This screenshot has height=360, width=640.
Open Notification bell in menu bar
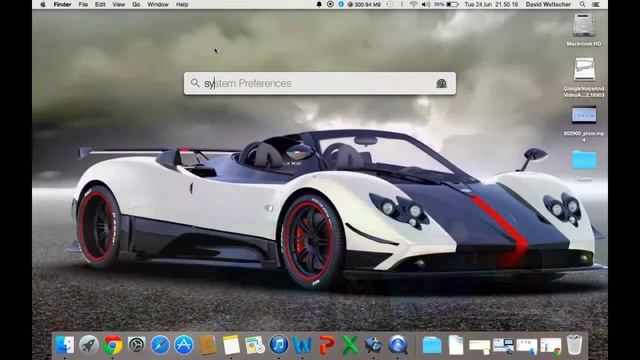click(x=319, y=4)
